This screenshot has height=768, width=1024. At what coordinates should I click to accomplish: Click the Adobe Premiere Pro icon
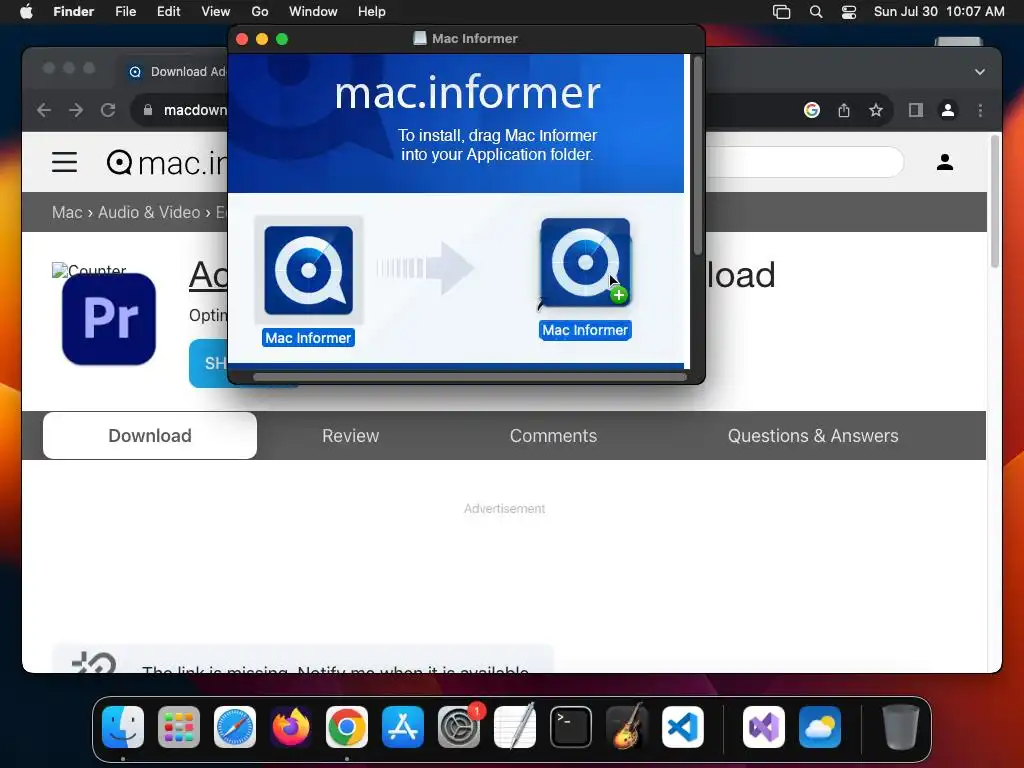pyautogui.click(x=109, y=319)
